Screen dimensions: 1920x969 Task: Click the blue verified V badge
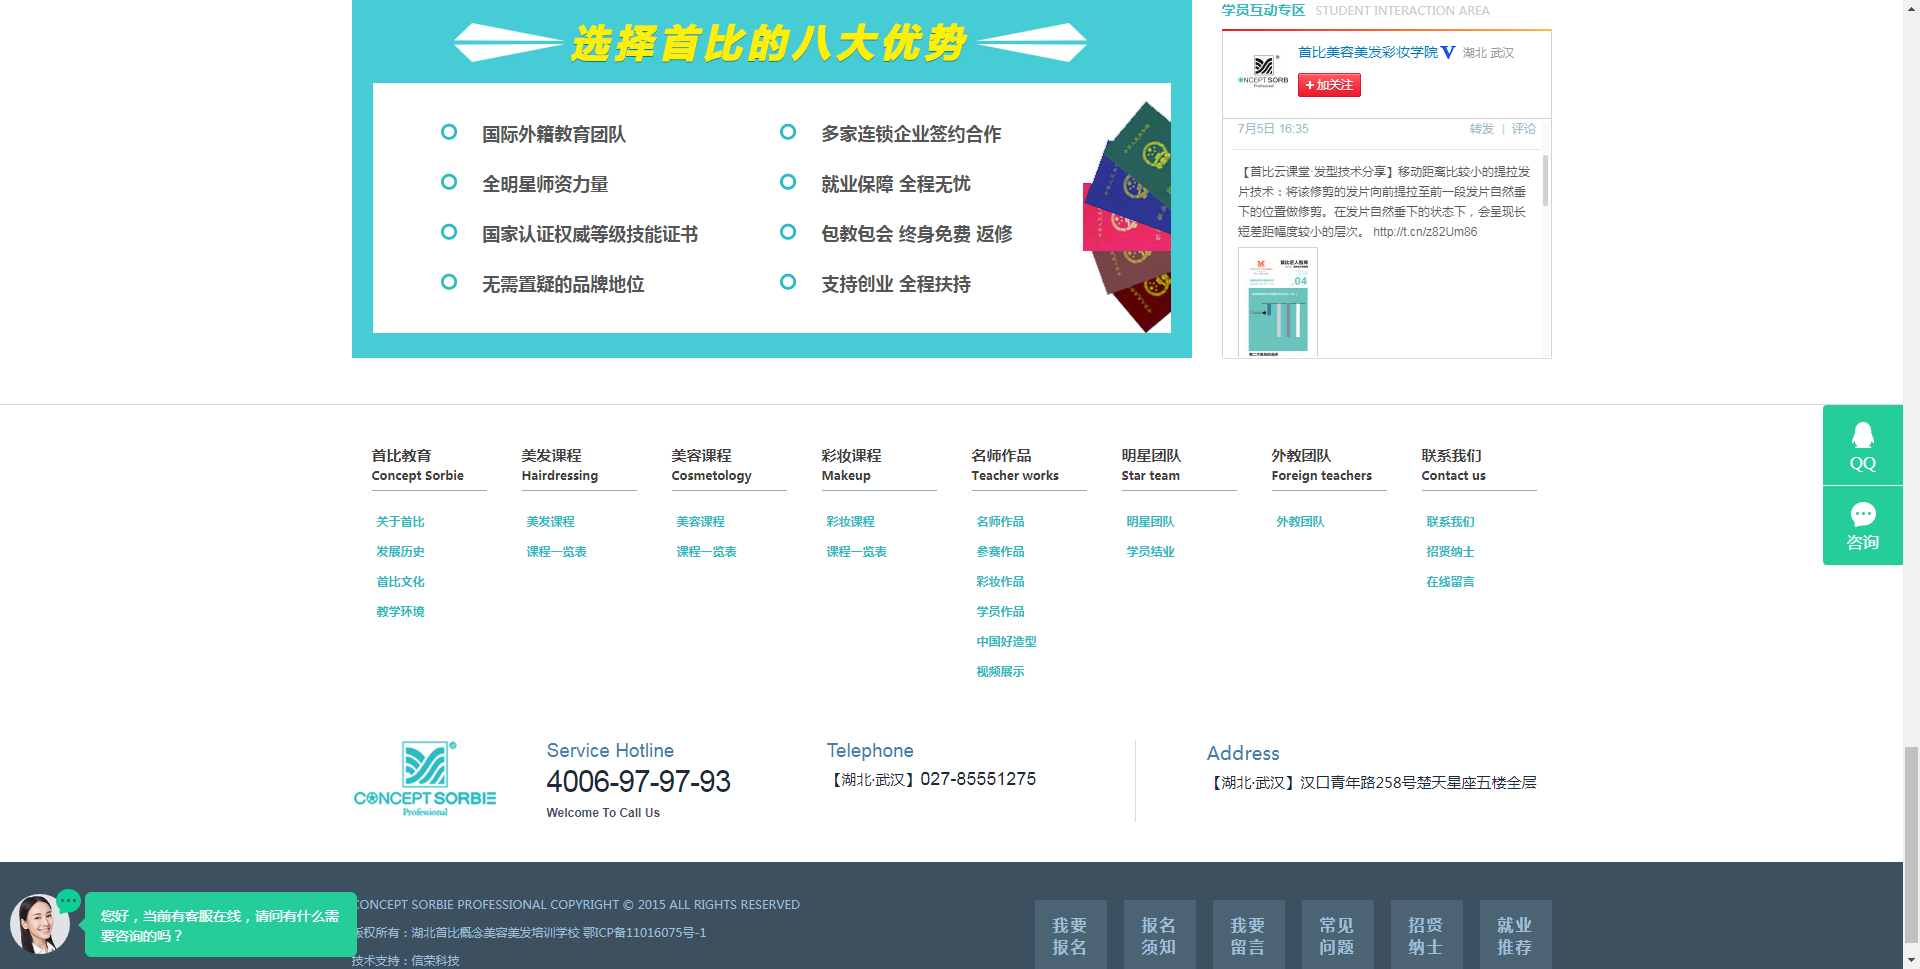tap(1447, 52)
